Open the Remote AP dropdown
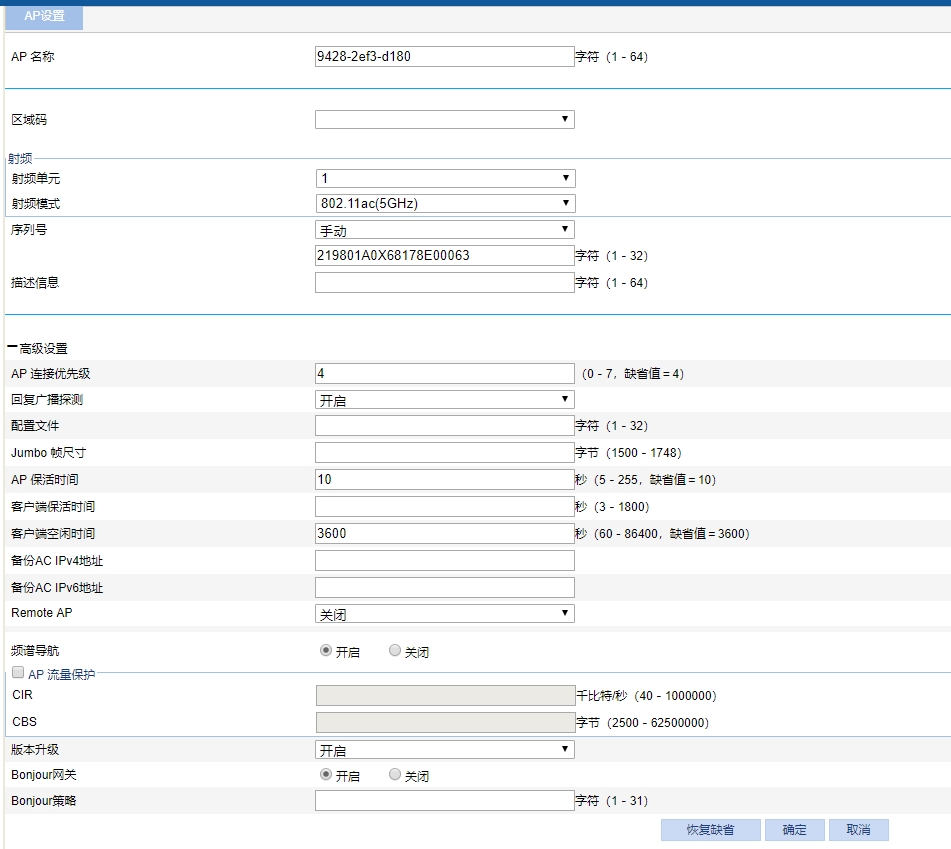Screen dimensions: 951x849 pyautogui.click(x=444, y=614)
